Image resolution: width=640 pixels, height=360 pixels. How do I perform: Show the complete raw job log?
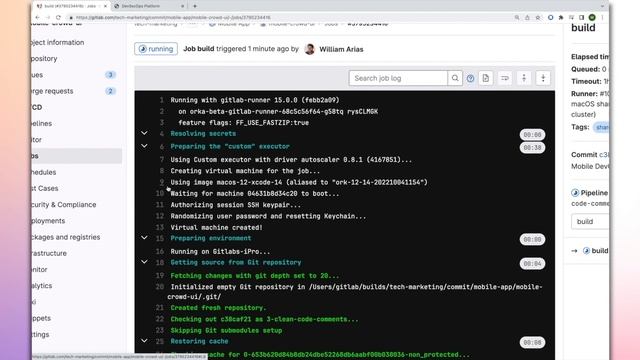pos(486,78)
